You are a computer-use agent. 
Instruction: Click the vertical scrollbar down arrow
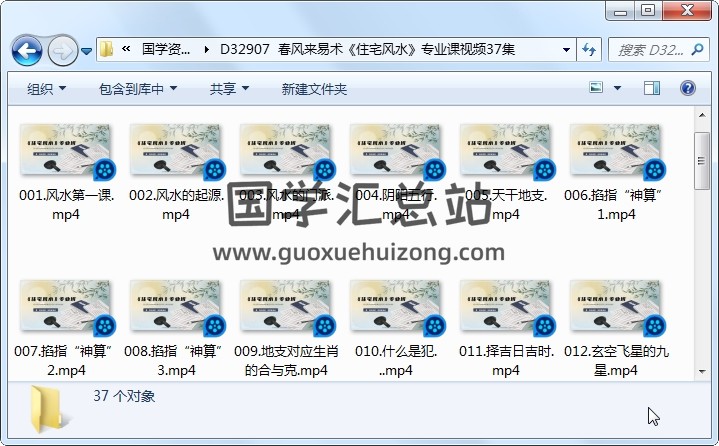[x=702, y=372]
